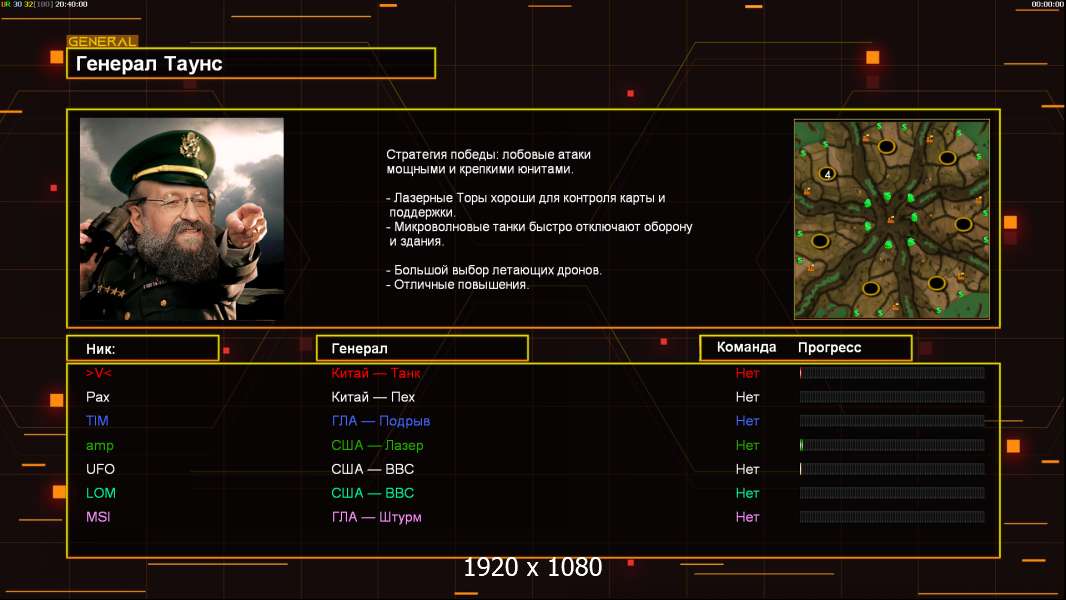Select player nick "amp"
The image size is (1066, 600).
pos(99,446)
